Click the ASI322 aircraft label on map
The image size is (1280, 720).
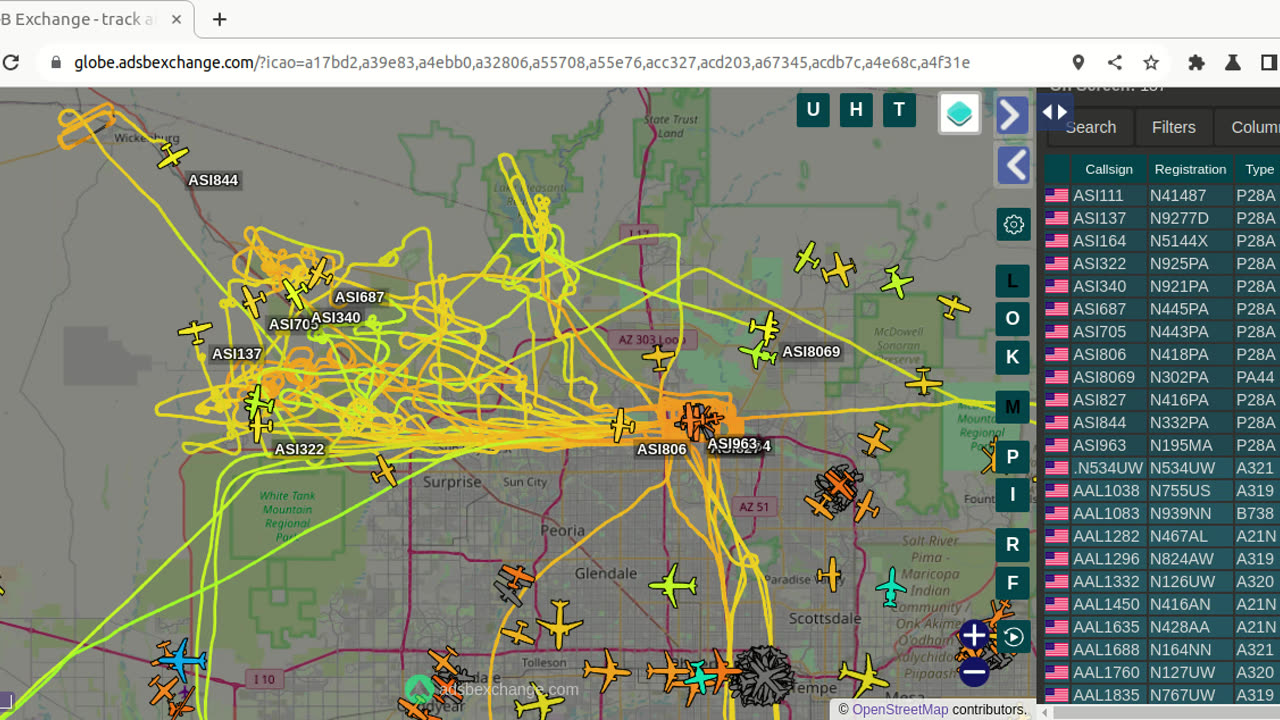click(x=299, y=449)
